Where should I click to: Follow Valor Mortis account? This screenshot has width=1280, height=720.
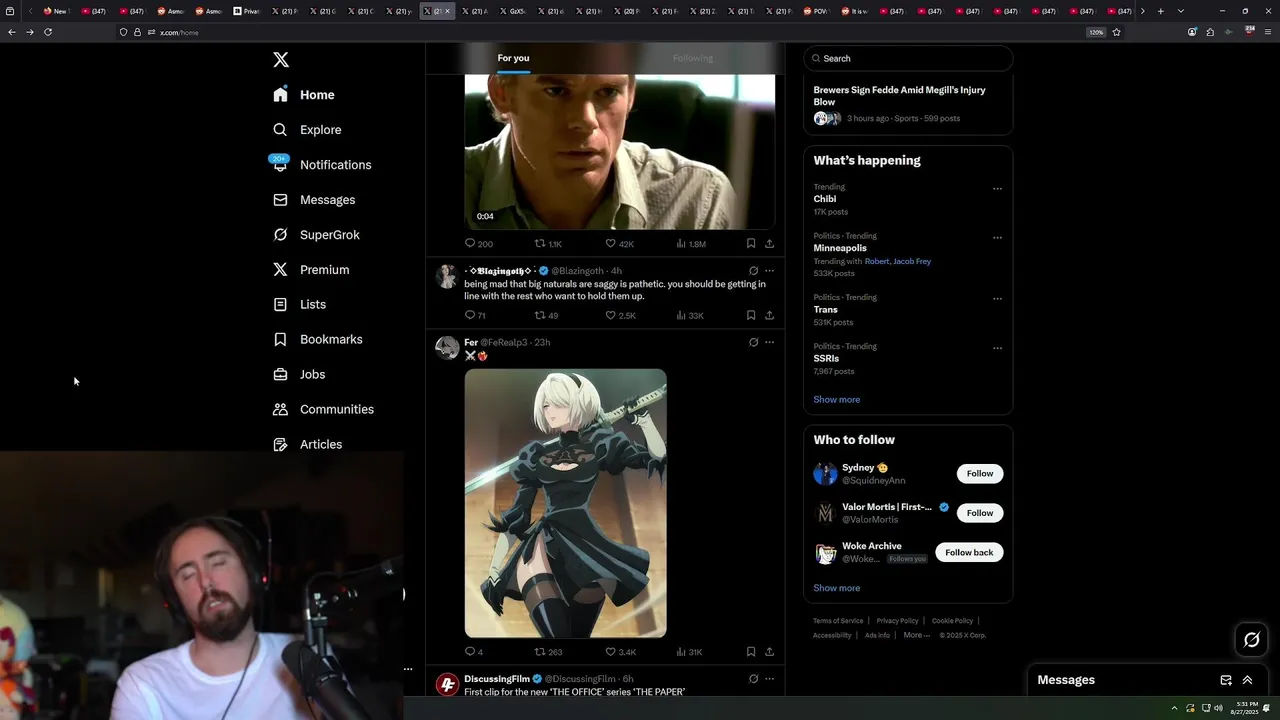coord(980,513)
